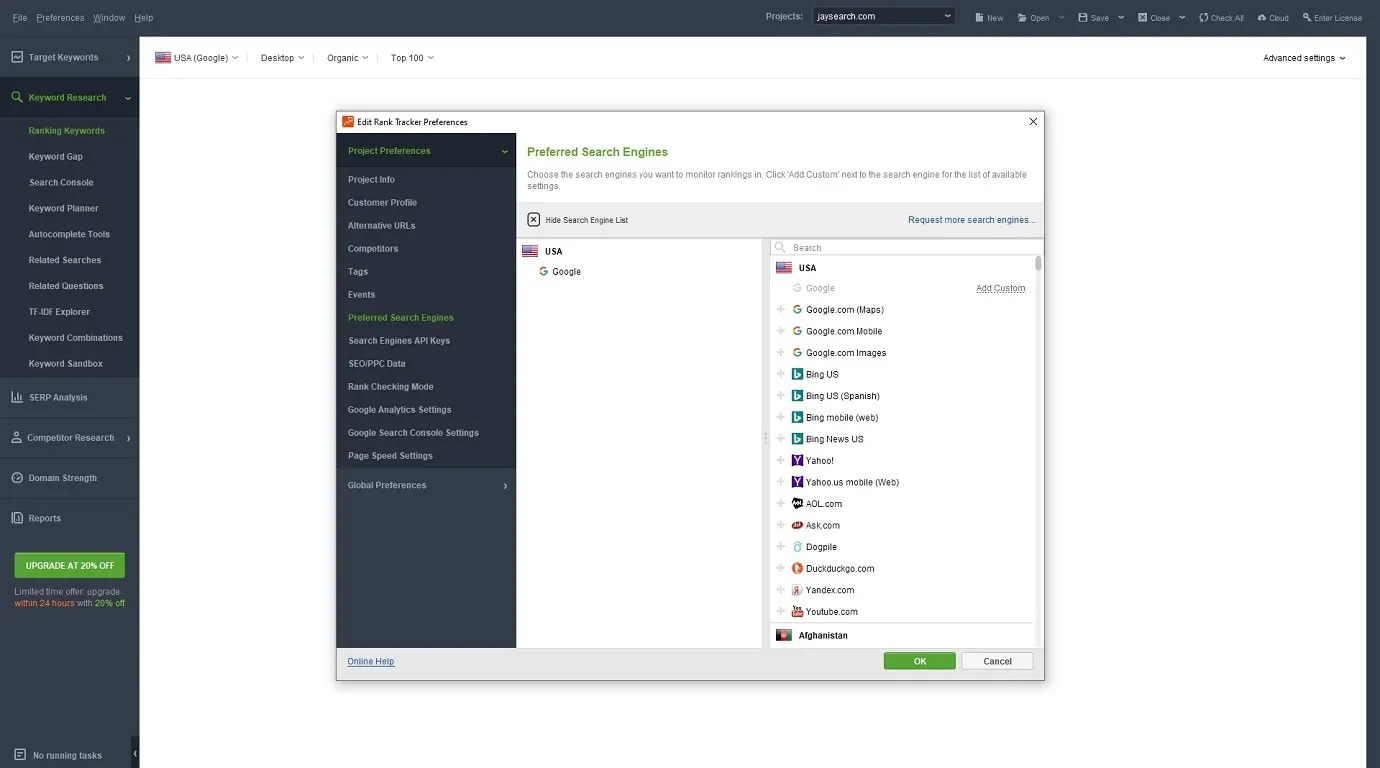Image resolution: width=1380 pixels, height=768 pixels.
Task: Click the Close project toolbar icon
Action: 1143,17
